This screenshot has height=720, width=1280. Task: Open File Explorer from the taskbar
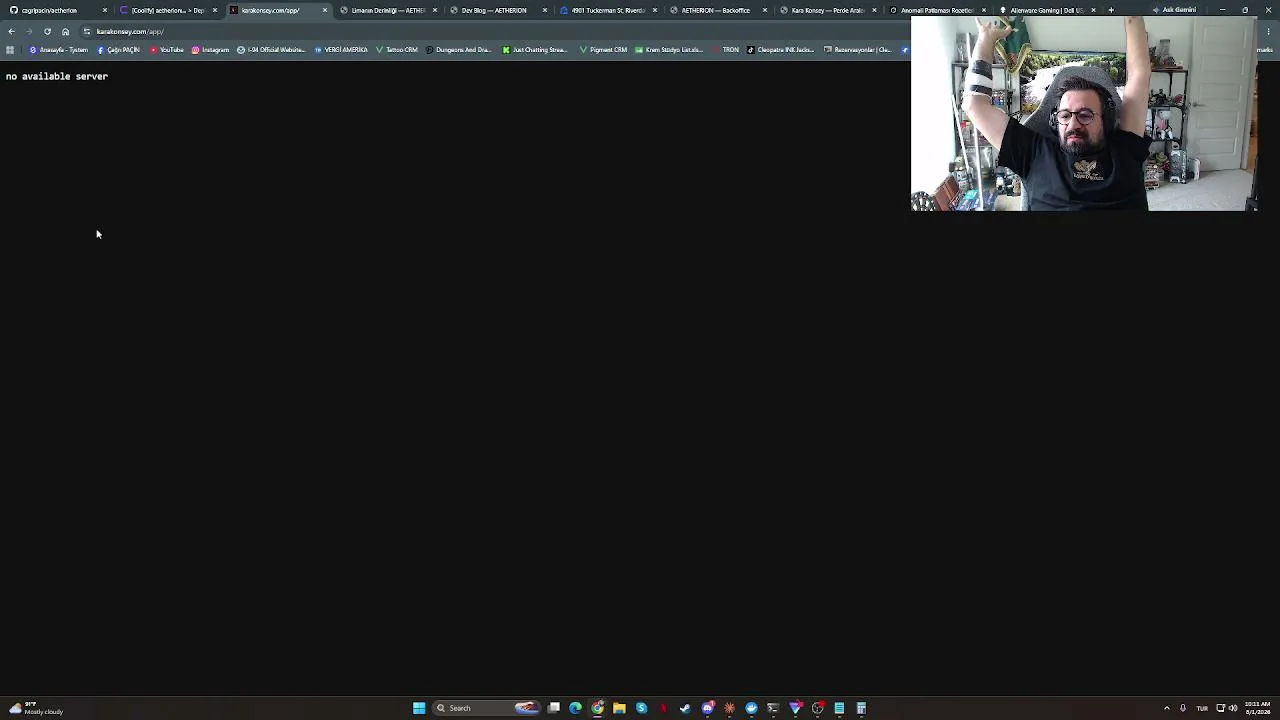tap(619, 708)
